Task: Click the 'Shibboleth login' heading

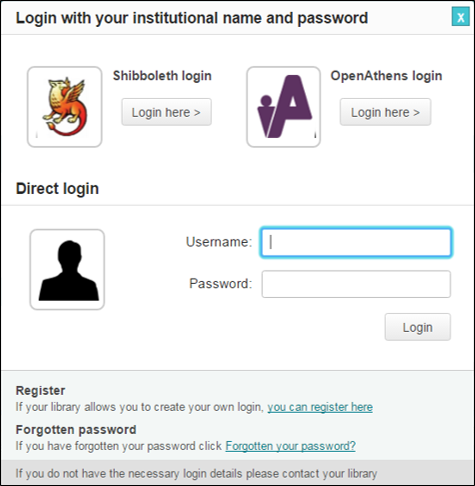Action: click(162, 76)
